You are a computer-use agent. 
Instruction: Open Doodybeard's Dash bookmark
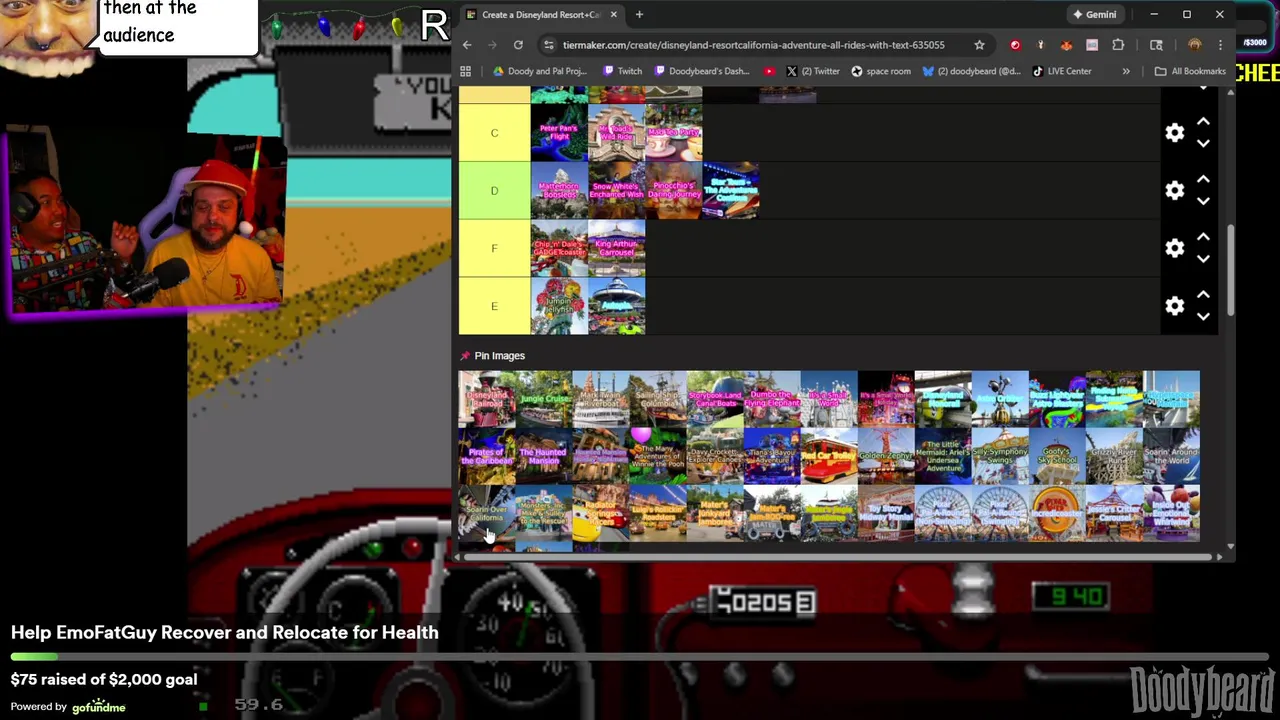click(702, 71)
